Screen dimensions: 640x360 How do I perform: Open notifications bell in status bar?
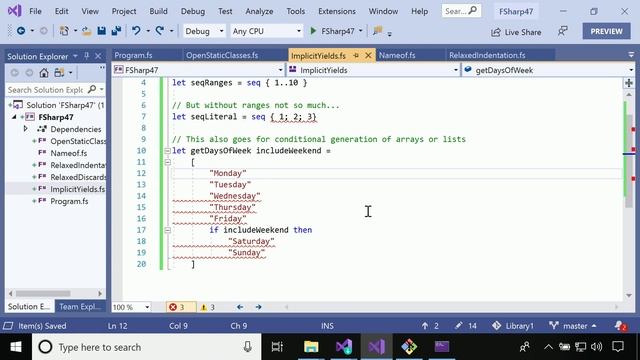pos(620,325)
